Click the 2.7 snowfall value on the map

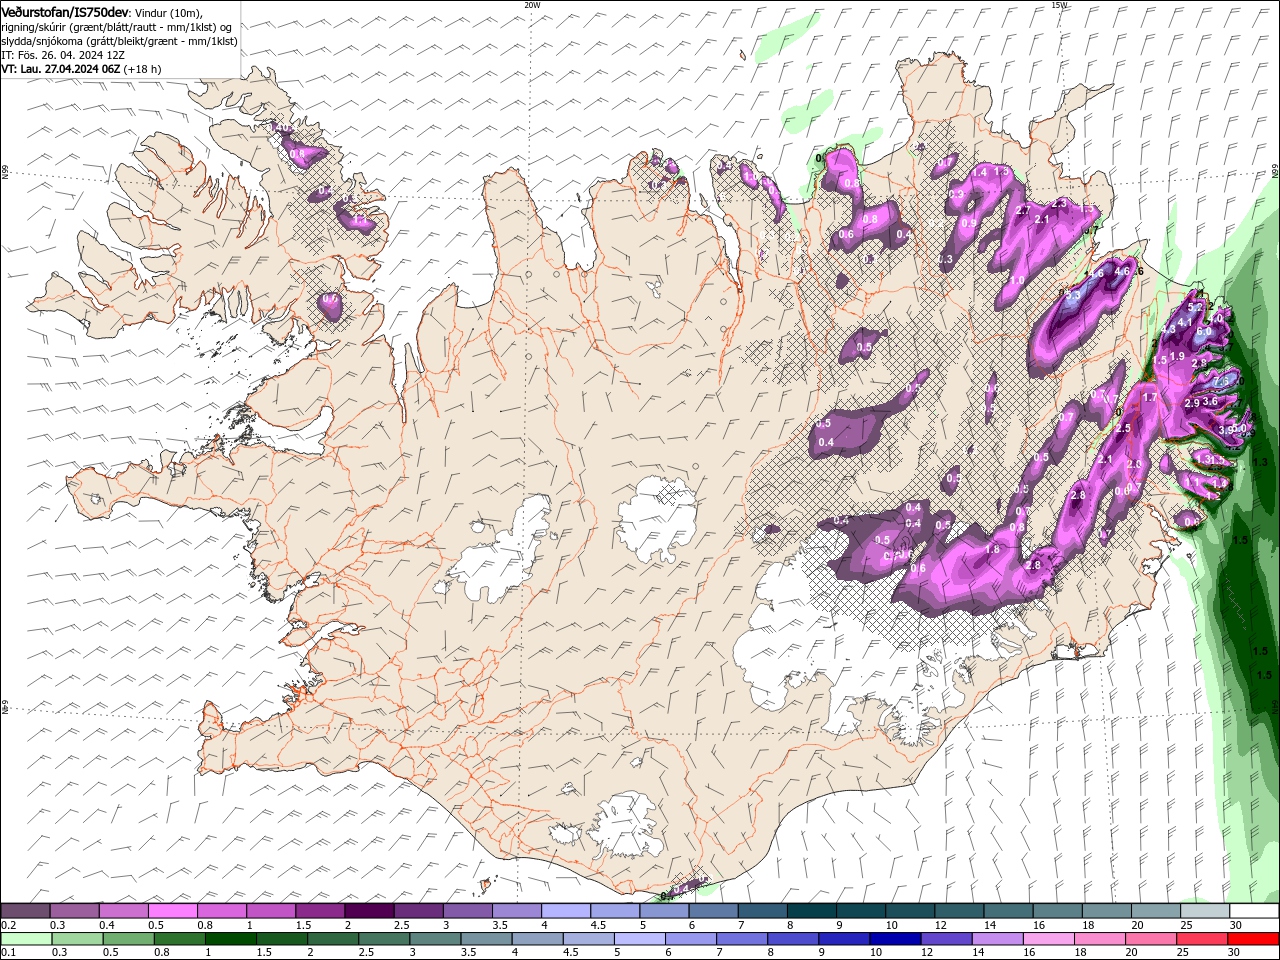(1023, 211)
